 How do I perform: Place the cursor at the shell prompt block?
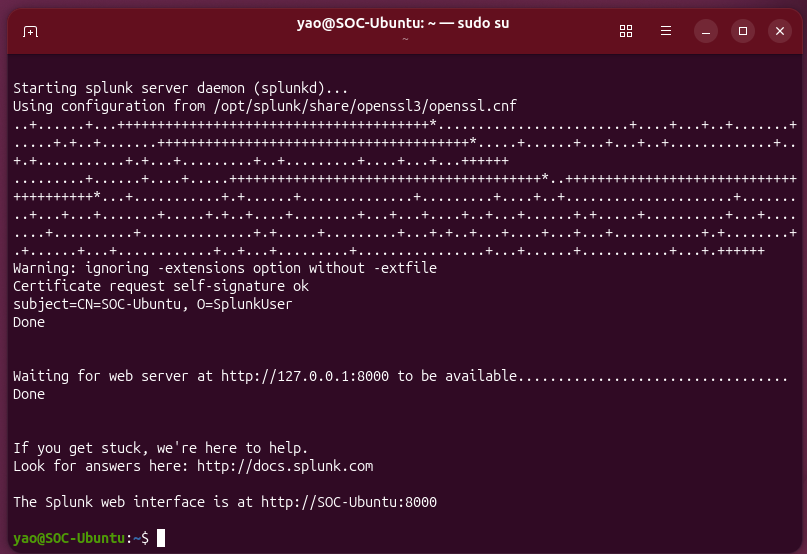coord(161,538)
